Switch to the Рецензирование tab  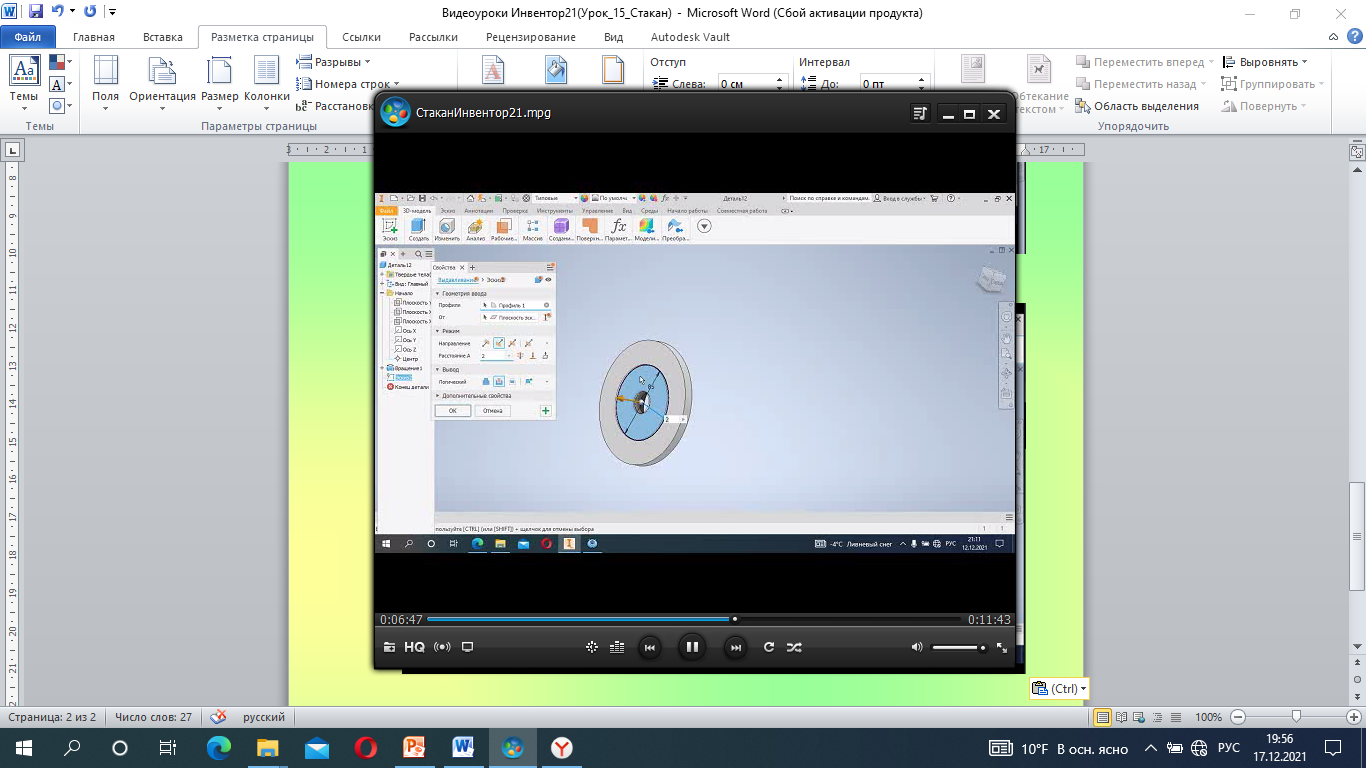click(531, 37)
